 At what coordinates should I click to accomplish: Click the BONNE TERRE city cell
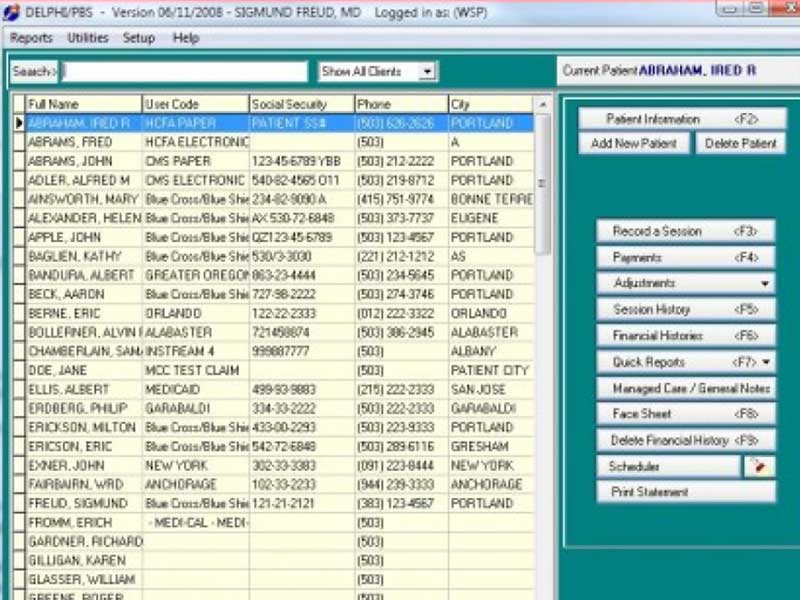click(x=491, y=199)
